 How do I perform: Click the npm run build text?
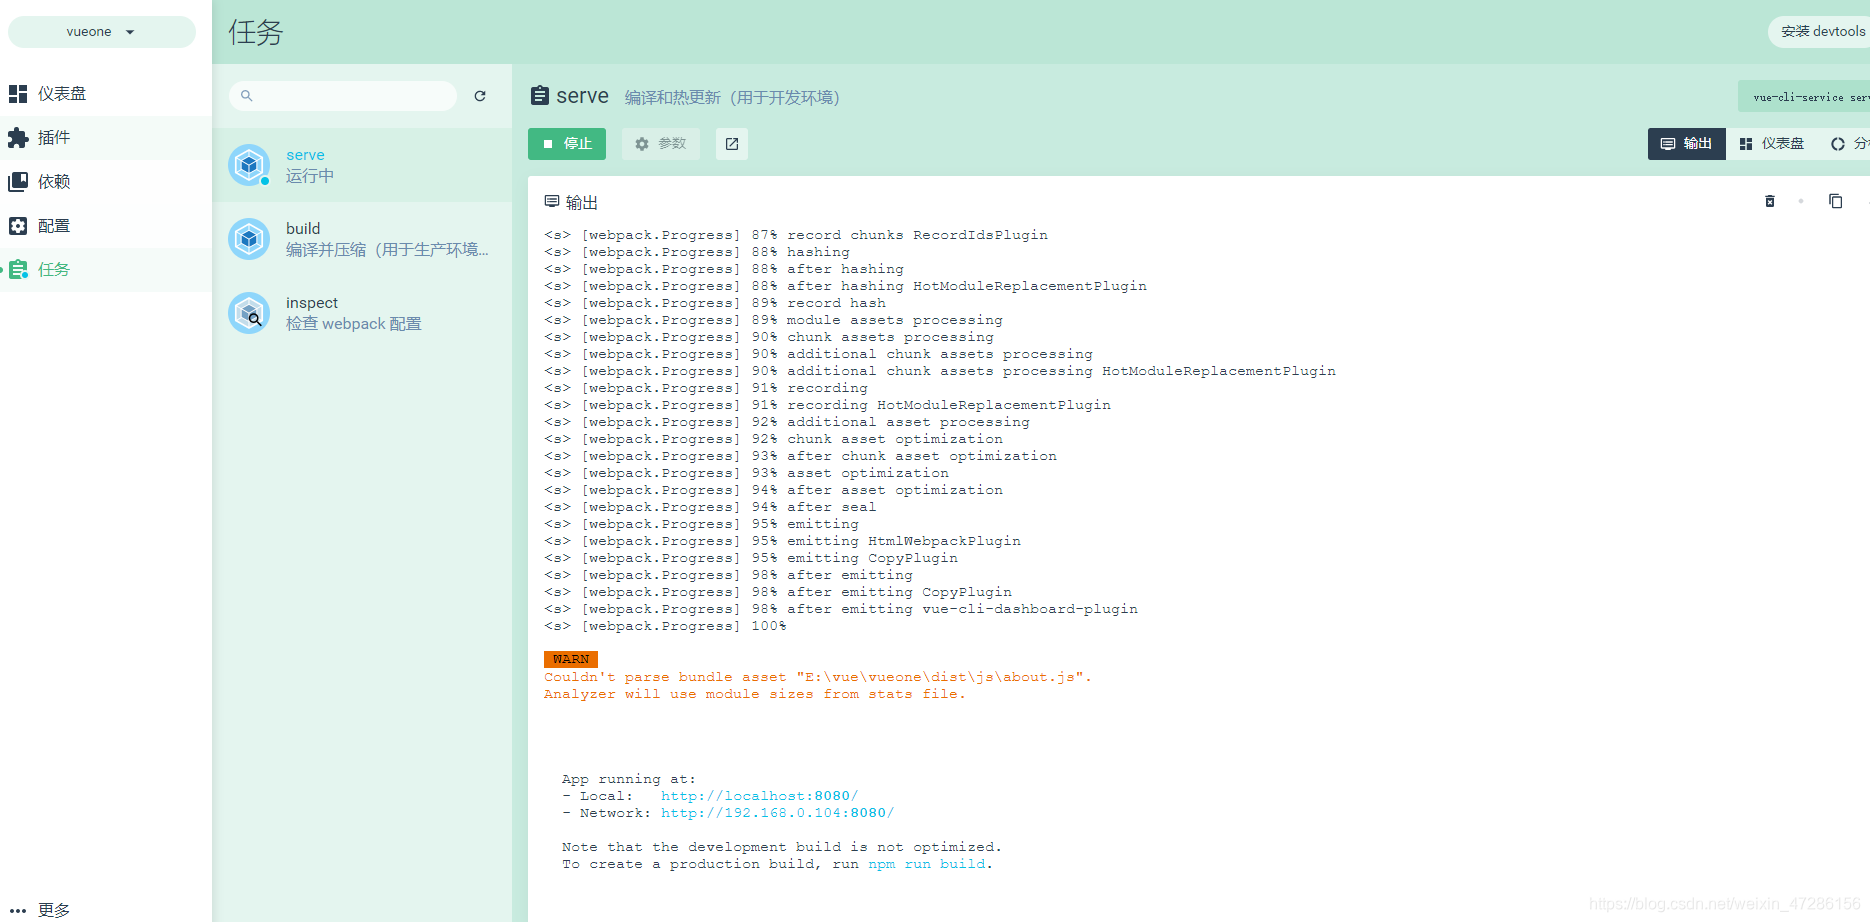pyautogui.click(x=927, y=864)
